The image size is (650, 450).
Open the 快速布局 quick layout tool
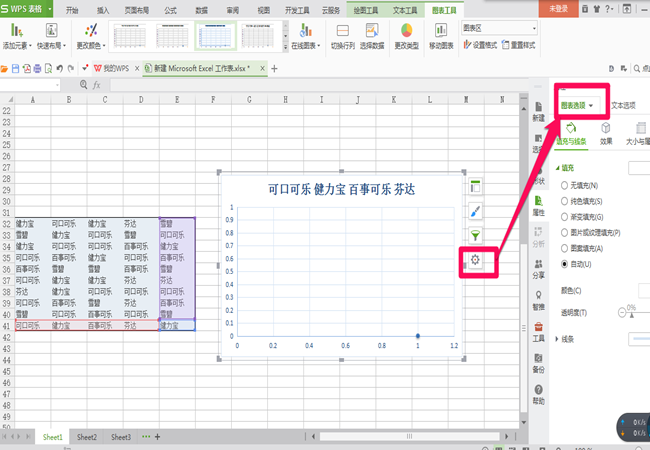[51, 36]
